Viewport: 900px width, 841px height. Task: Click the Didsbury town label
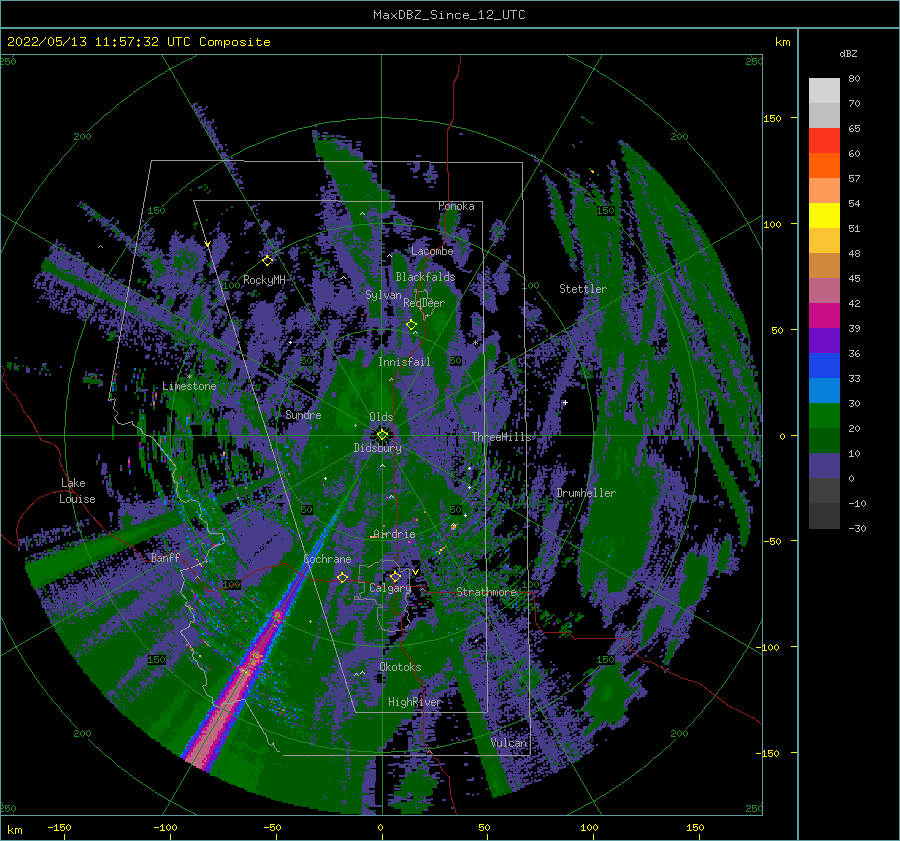point(378,448)
